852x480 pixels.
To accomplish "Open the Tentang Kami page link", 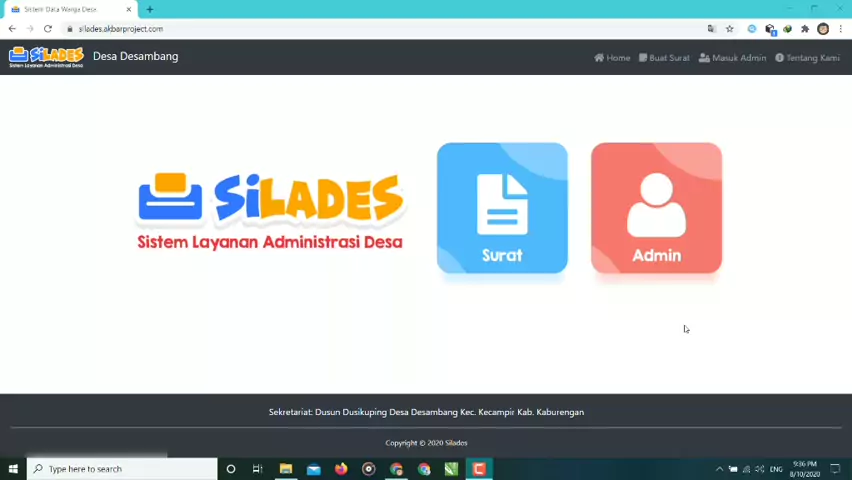I will pos(807,58).
